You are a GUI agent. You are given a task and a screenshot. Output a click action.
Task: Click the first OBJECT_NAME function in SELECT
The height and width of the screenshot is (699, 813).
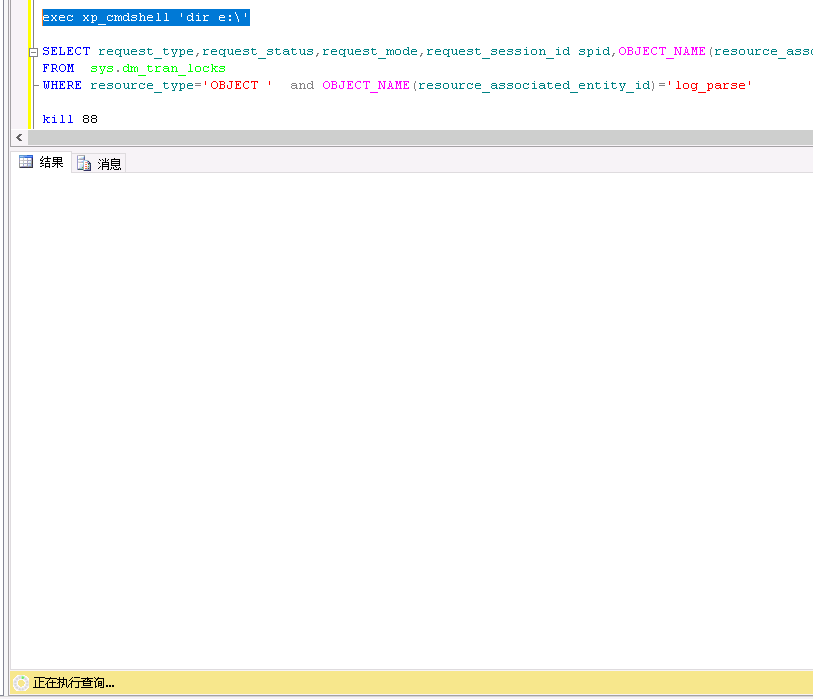tap(662, 52)
